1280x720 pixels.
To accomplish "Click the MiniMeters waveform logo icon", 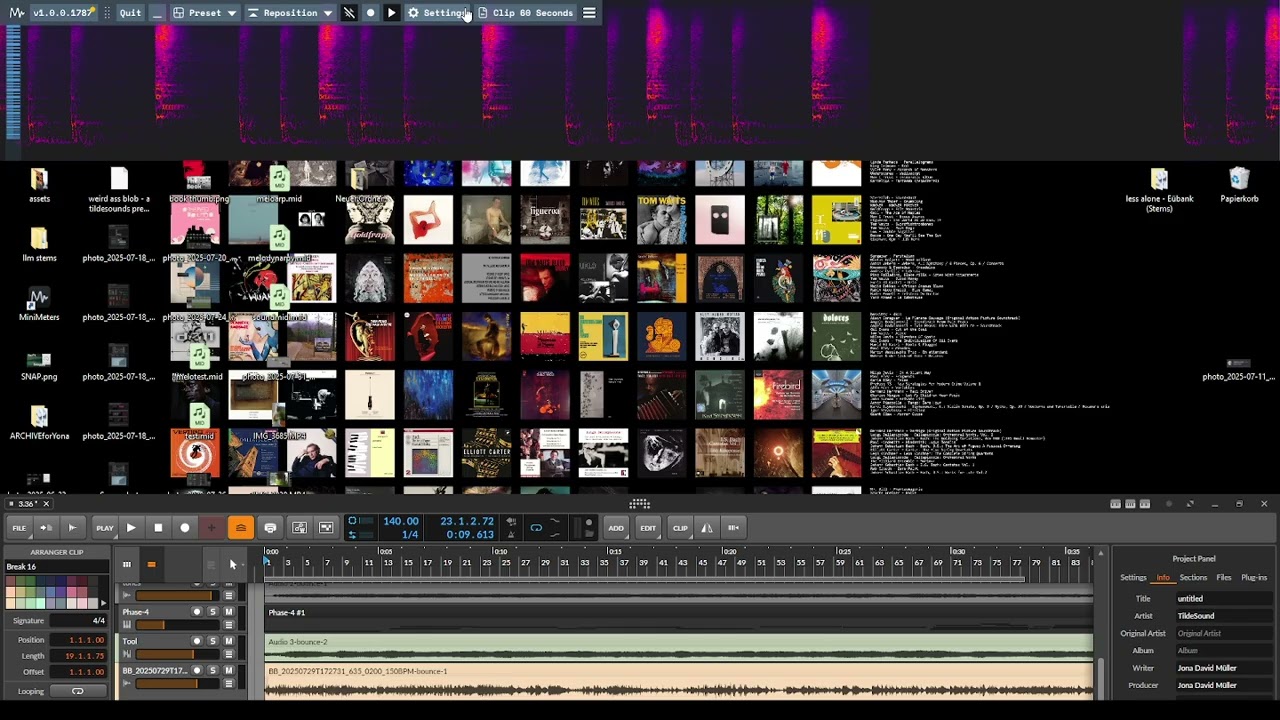I will point(17,13).
